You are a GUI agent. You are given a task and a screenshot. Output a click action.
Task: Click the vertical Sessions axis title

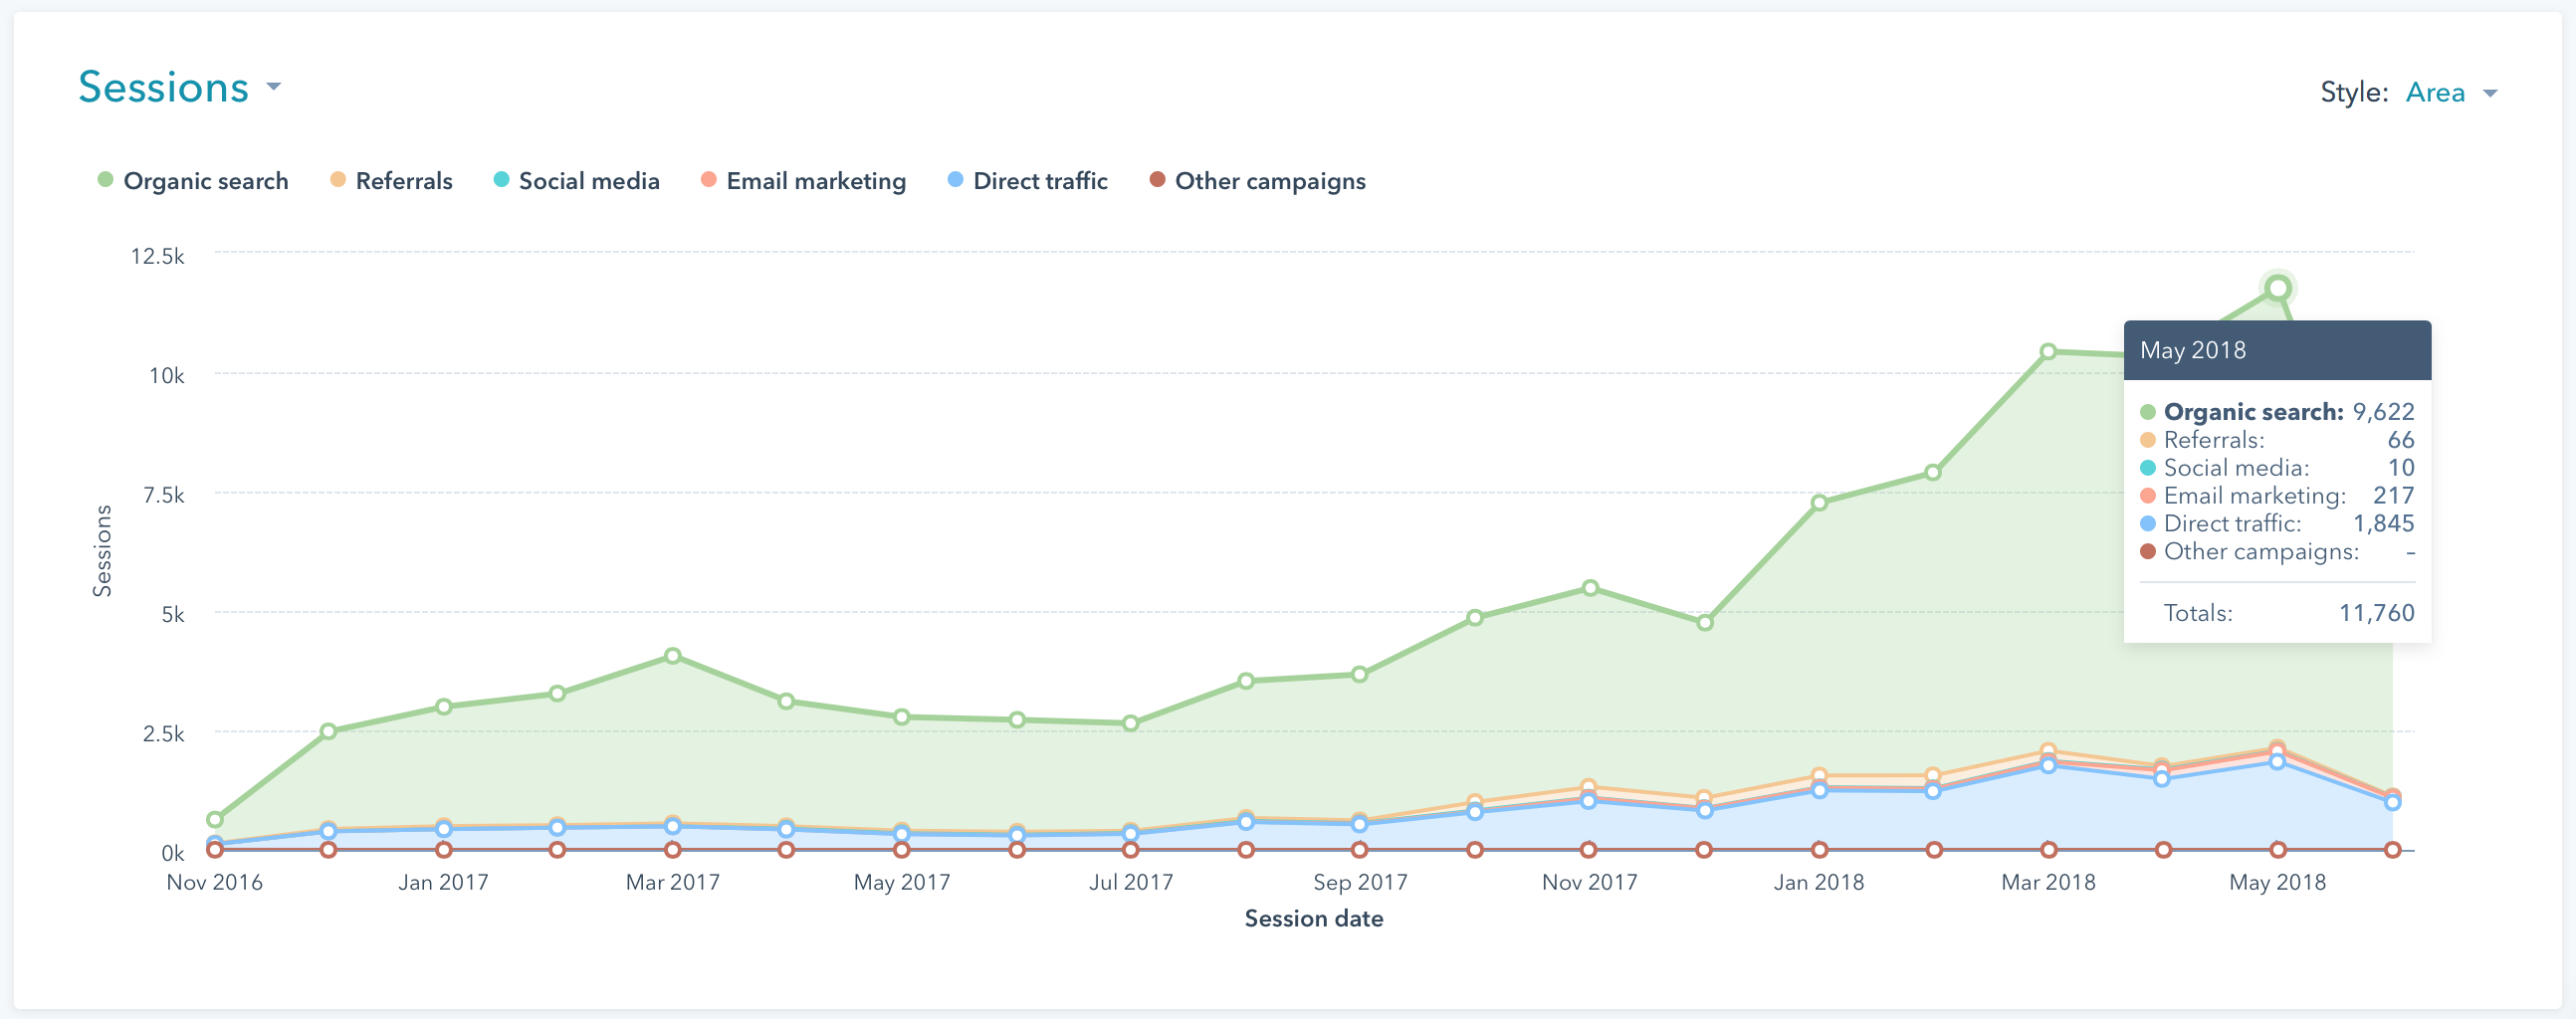tap(102, 551)
